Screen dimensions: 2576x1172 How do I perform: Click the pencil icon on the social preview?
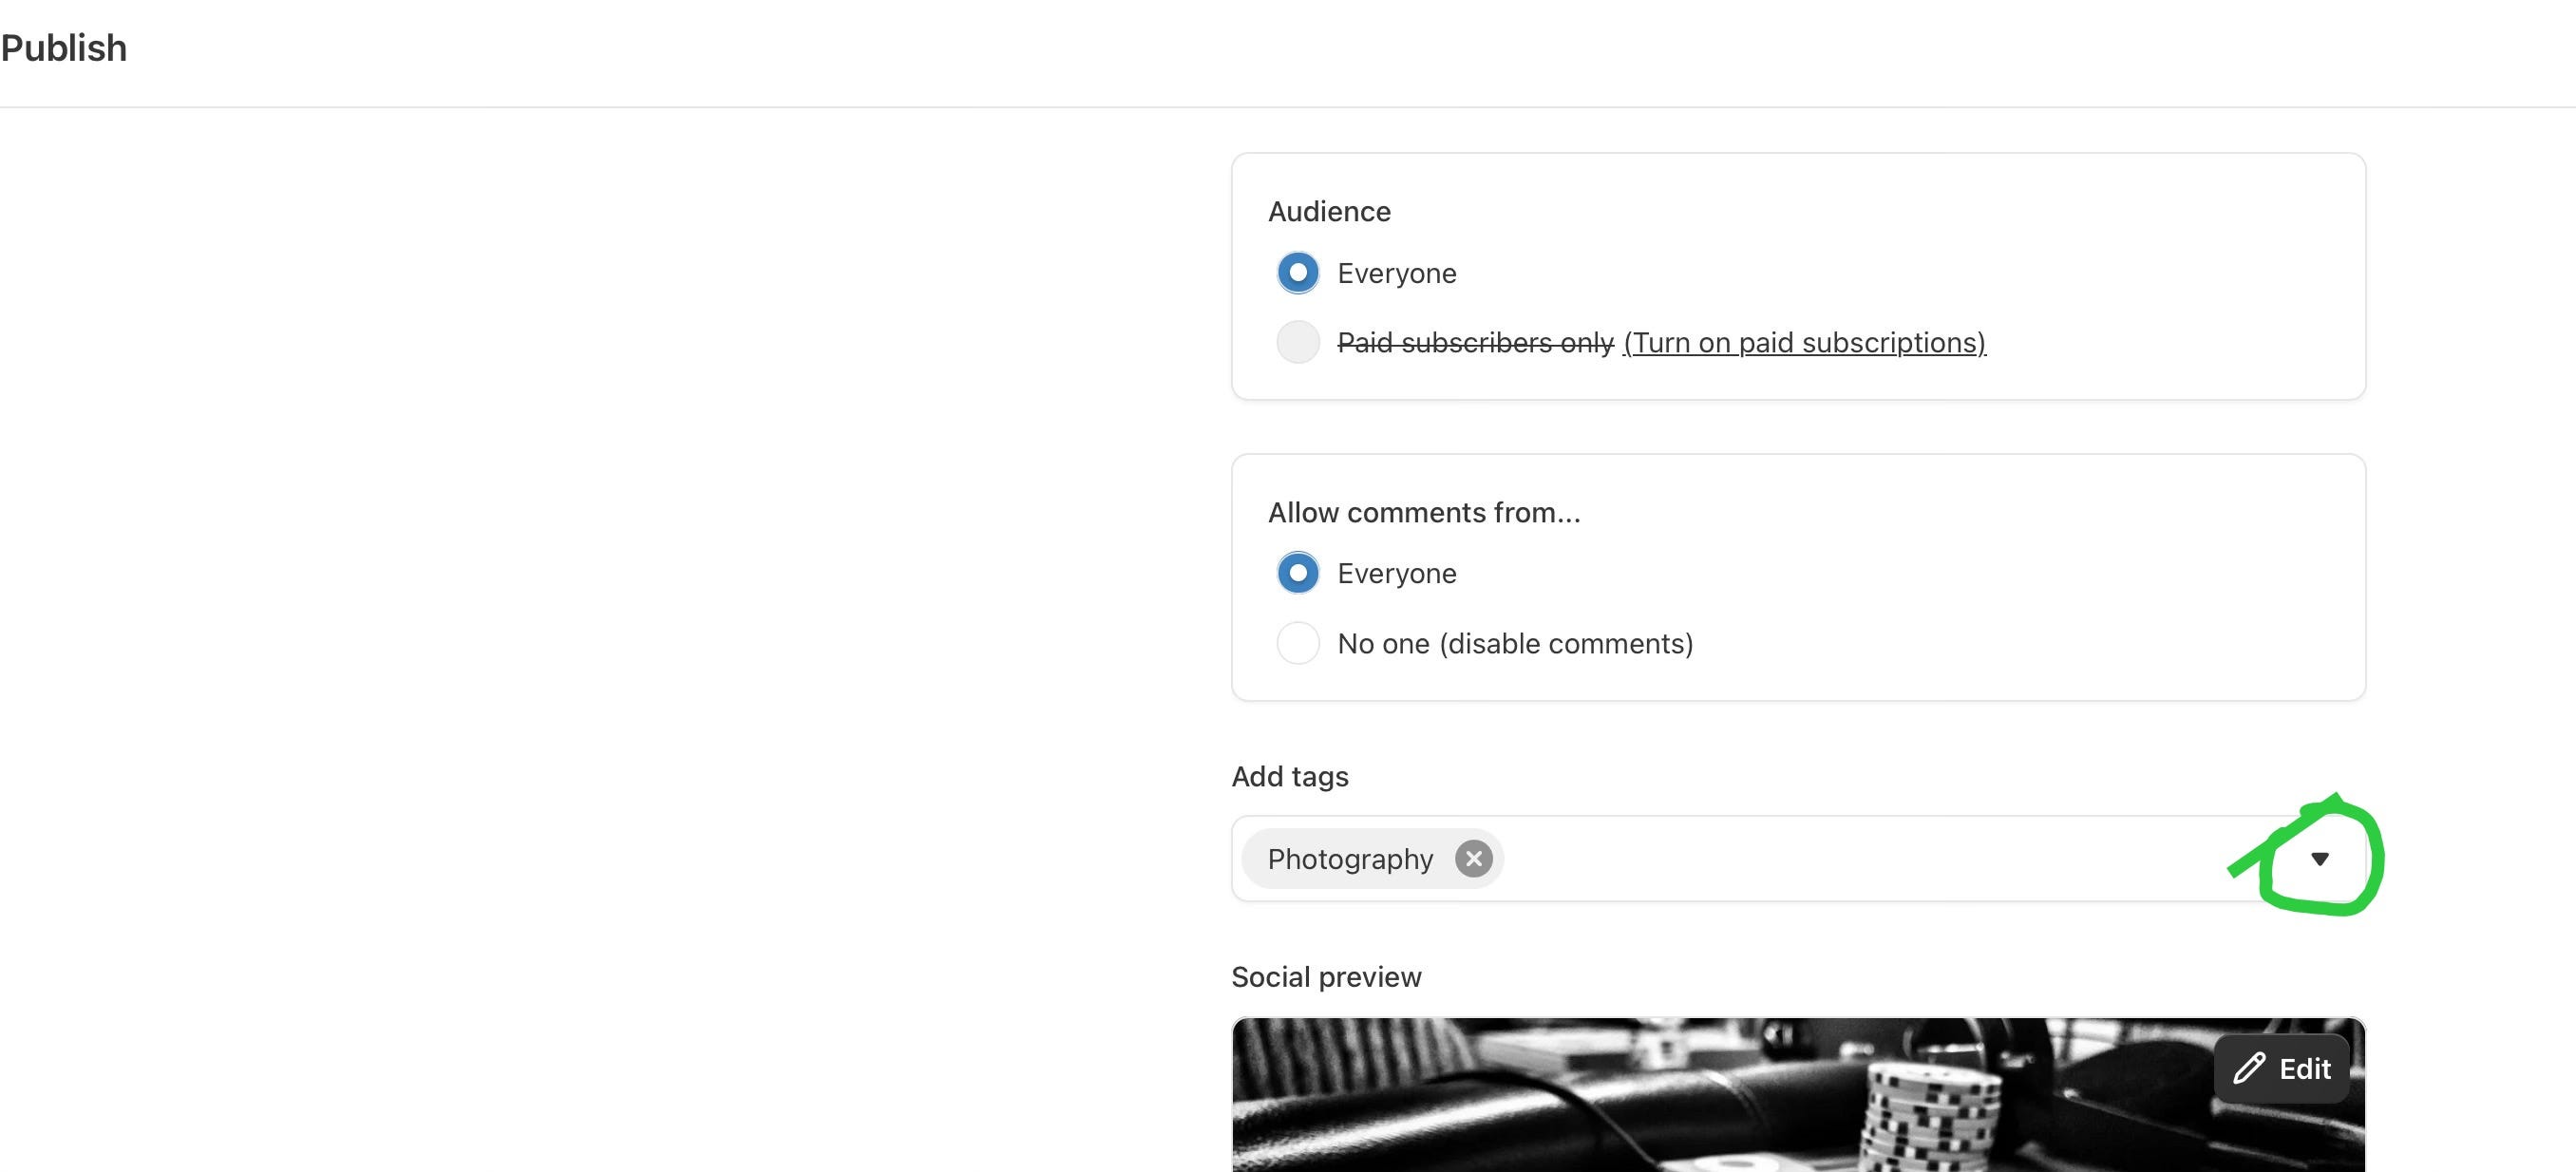2249,1068
